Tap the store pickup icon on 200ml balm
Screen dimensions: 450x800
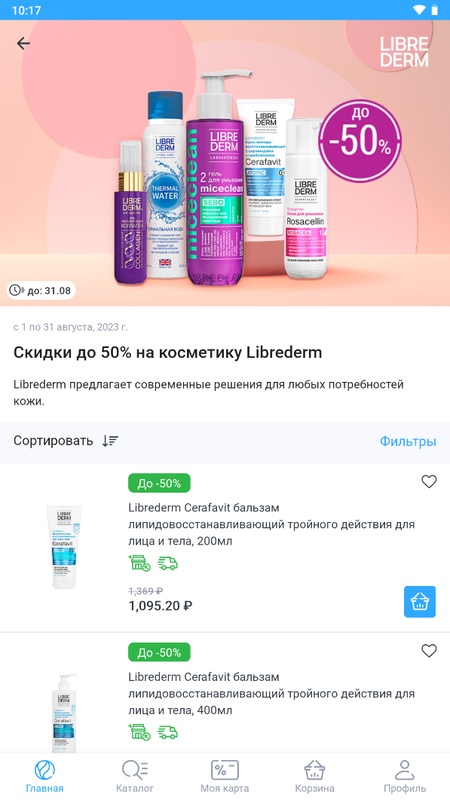point(139,563)
